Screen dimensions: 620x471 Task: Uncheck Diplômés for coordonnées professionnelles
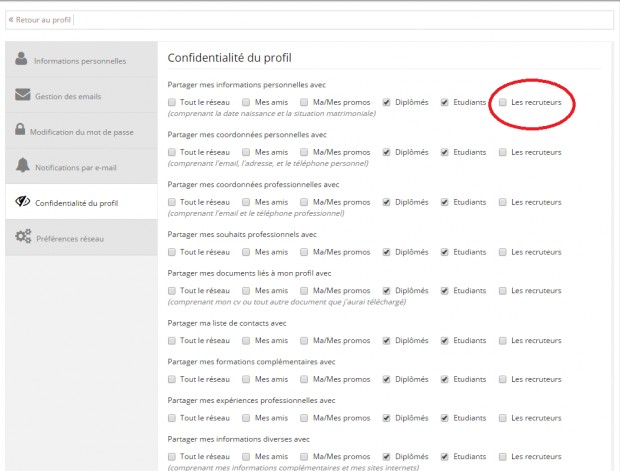click(386, 202)
